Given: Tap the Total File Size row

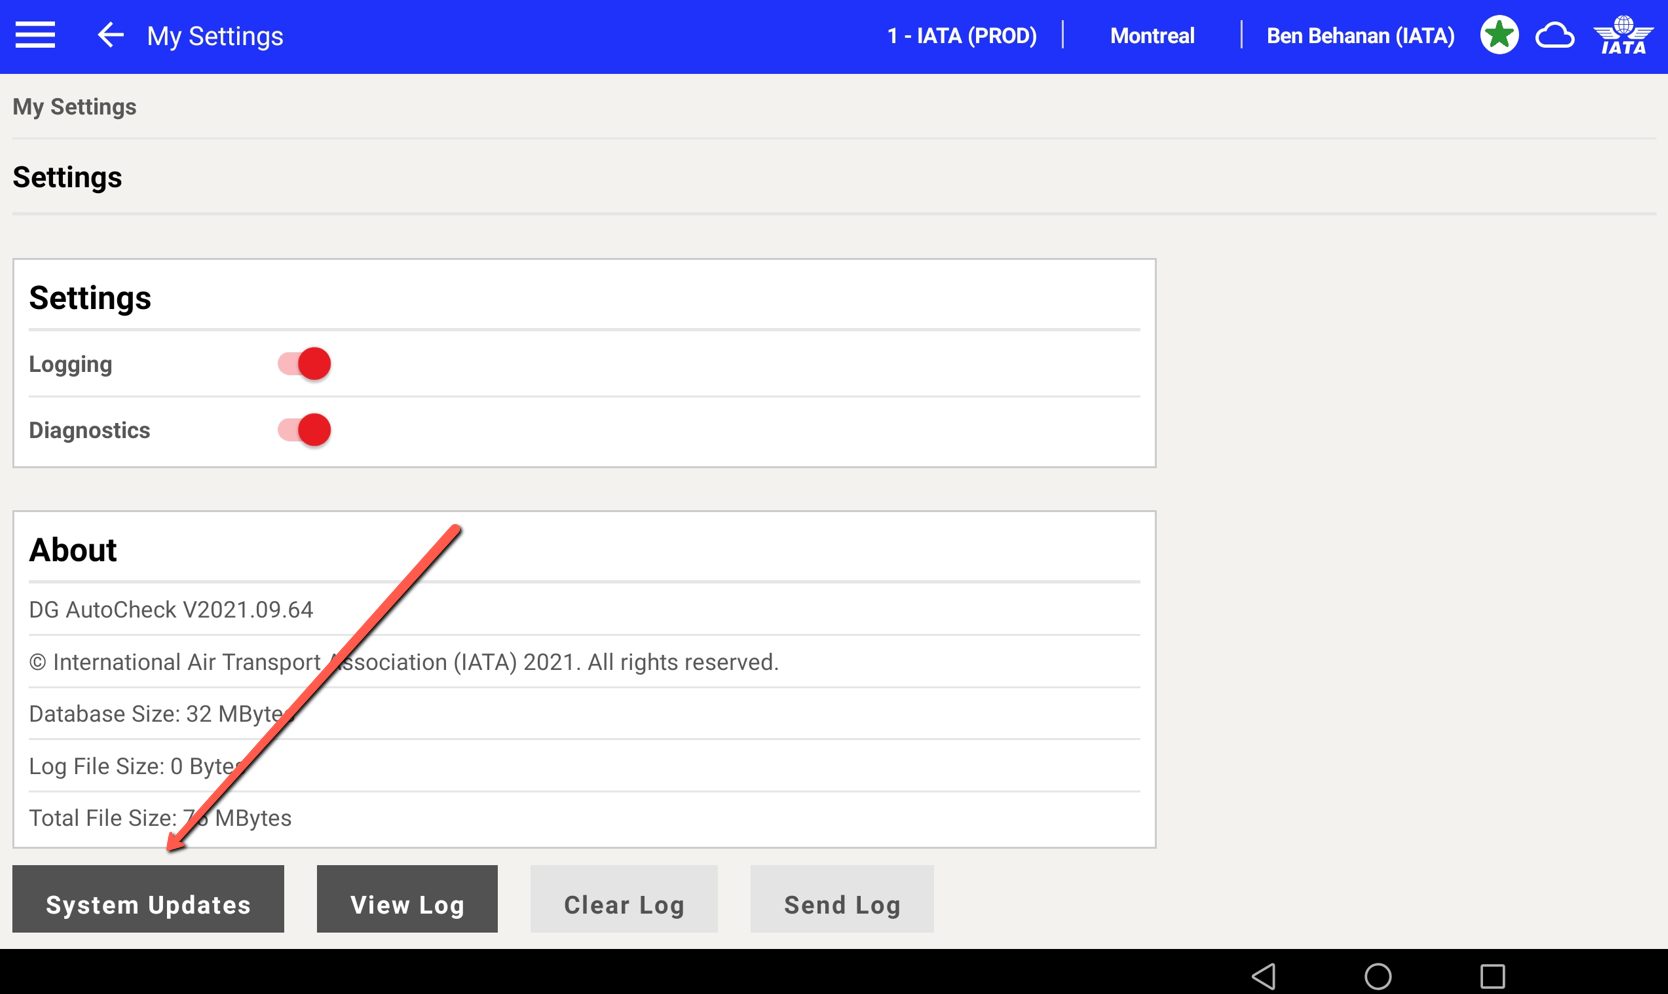Looking at the screenshot, I should (584, 818).
